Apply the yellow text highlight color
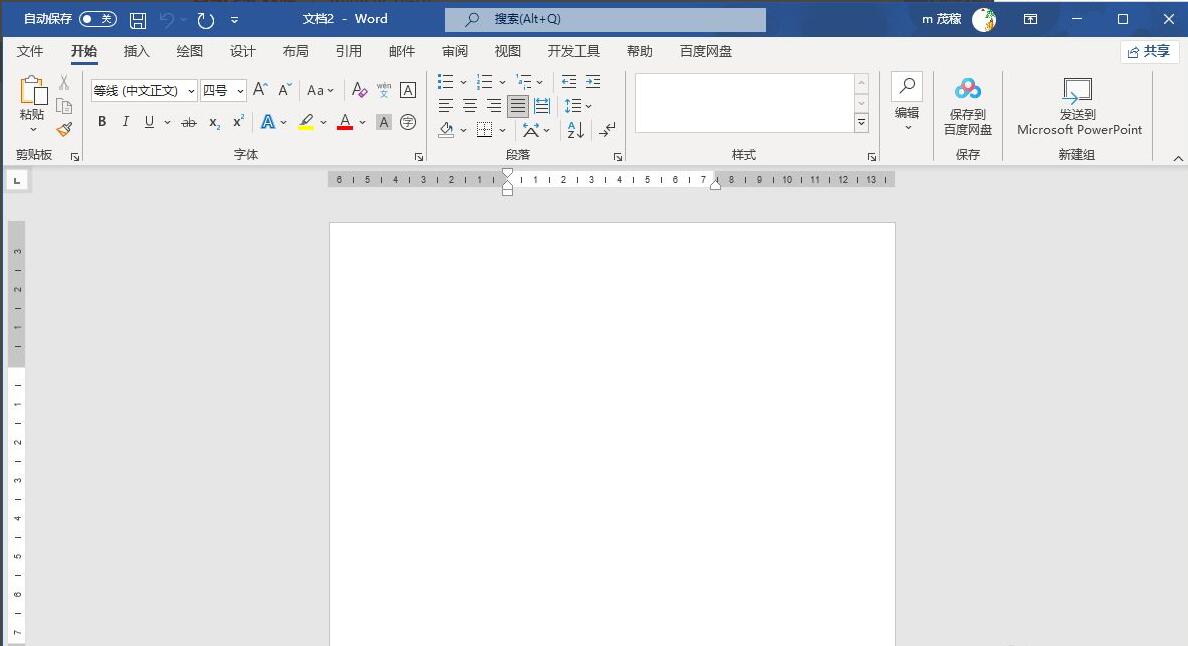1188x646 pixels. click(x=306, y=122)
